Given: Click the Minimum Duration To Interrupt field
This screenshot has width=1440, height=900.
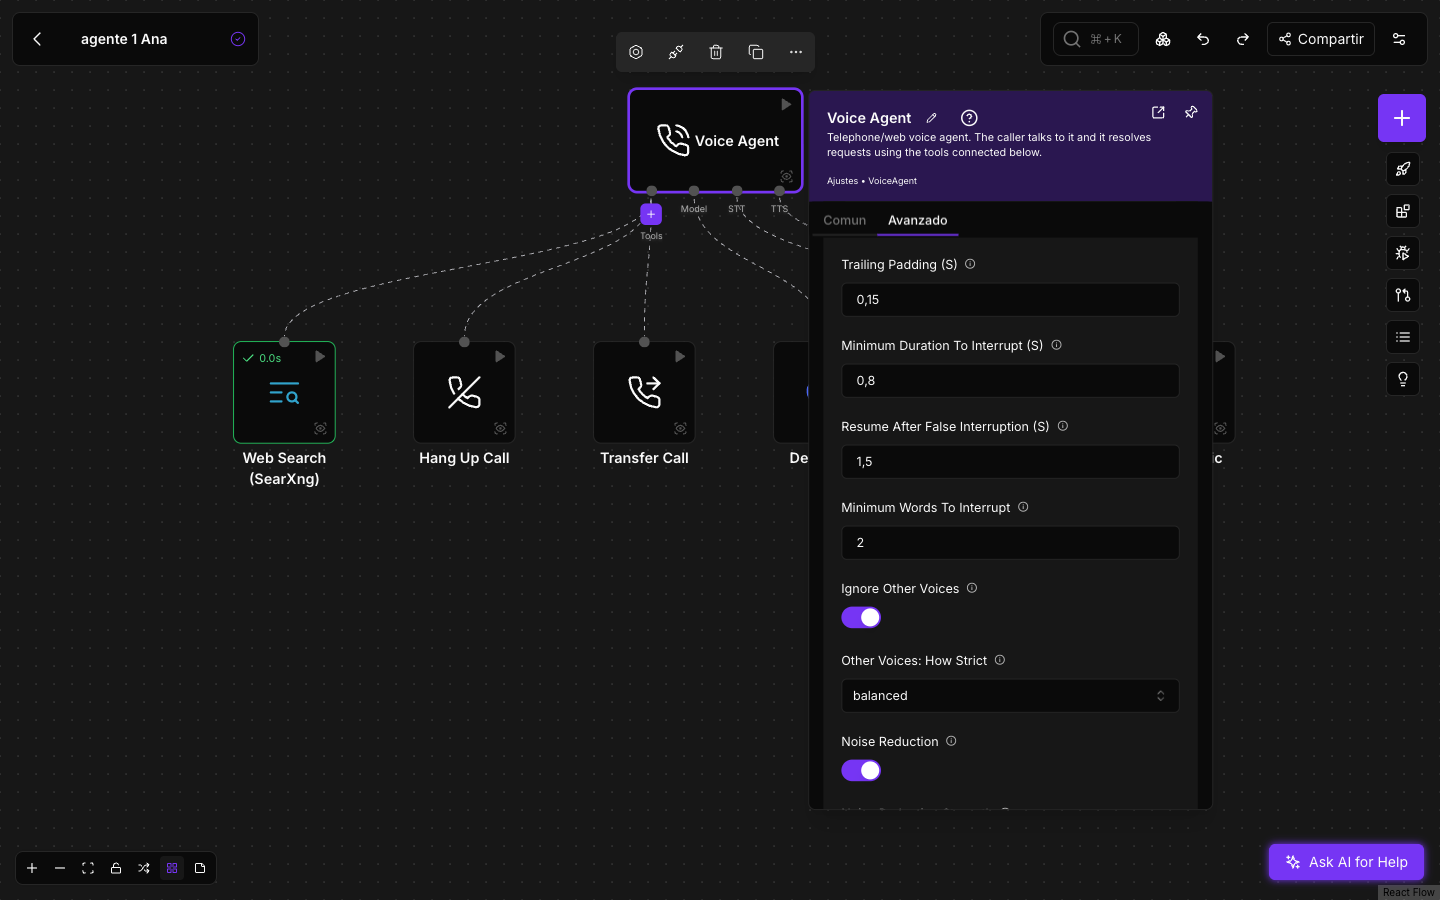Looking at the screenshot, I should coord(1010,381).
